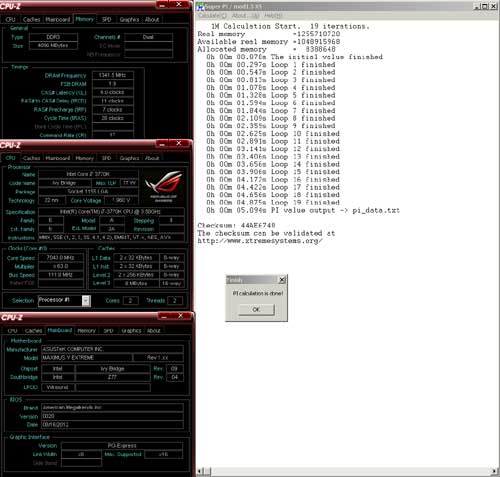Go to Graphics tab in bottom CPU-Z window
Screen dimensions: 500x477
point(131,331)
